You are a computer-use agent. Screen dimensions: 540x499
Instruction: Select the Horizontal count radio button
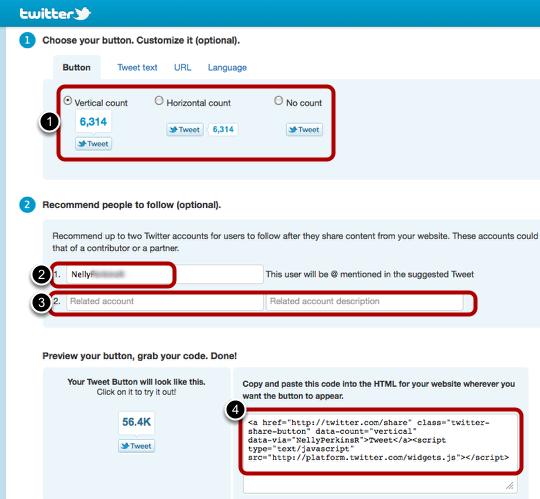(159, 101)
